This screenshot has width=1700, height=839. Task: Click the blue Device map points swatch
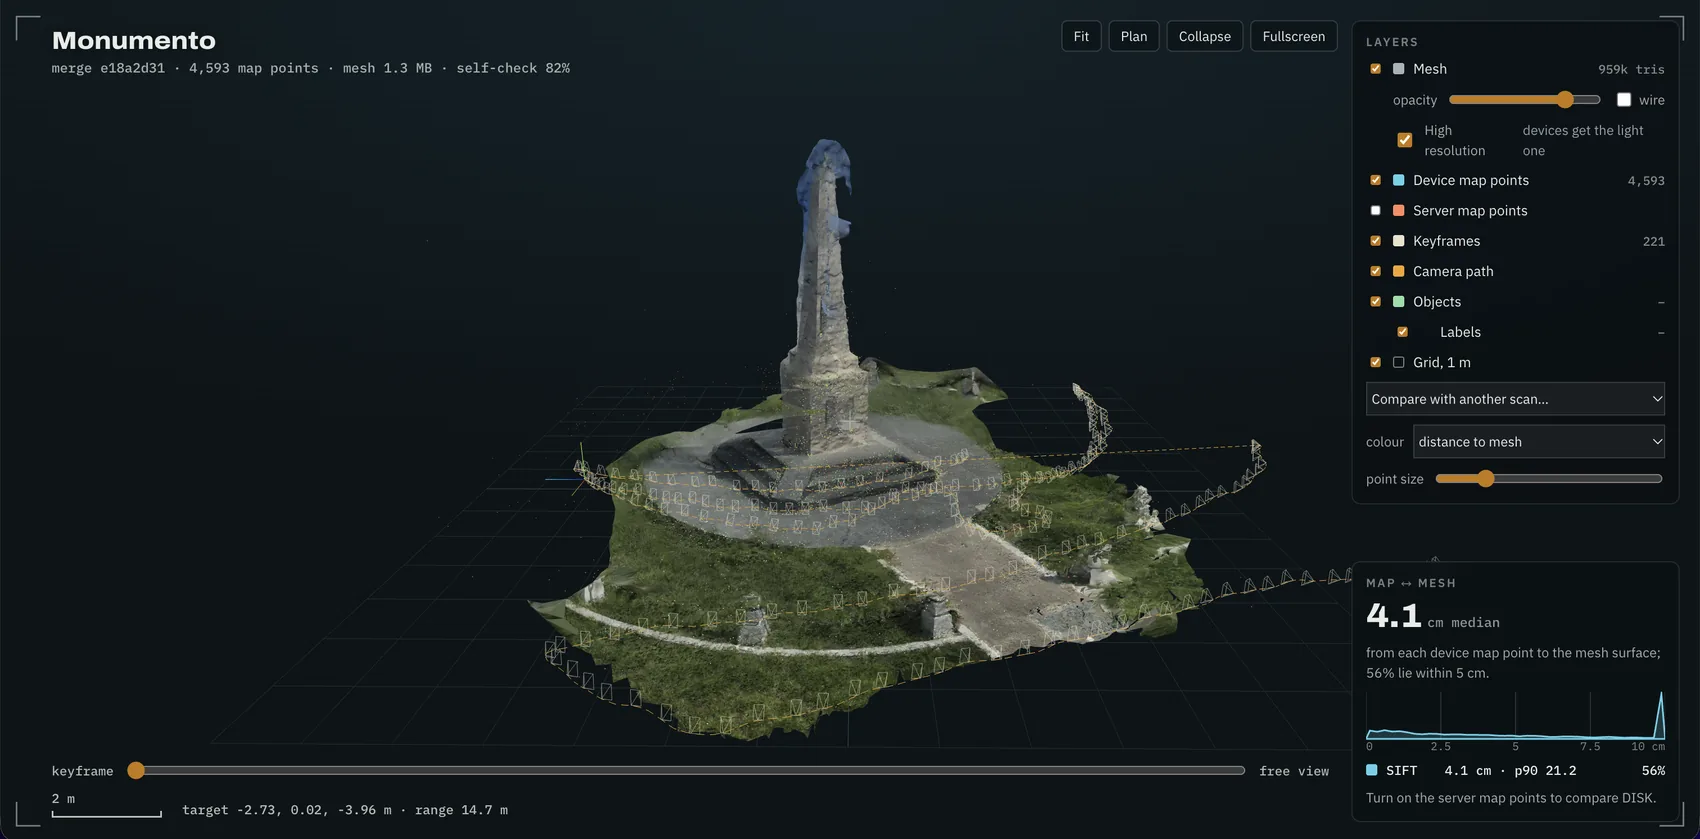(x=1398, y=180)
